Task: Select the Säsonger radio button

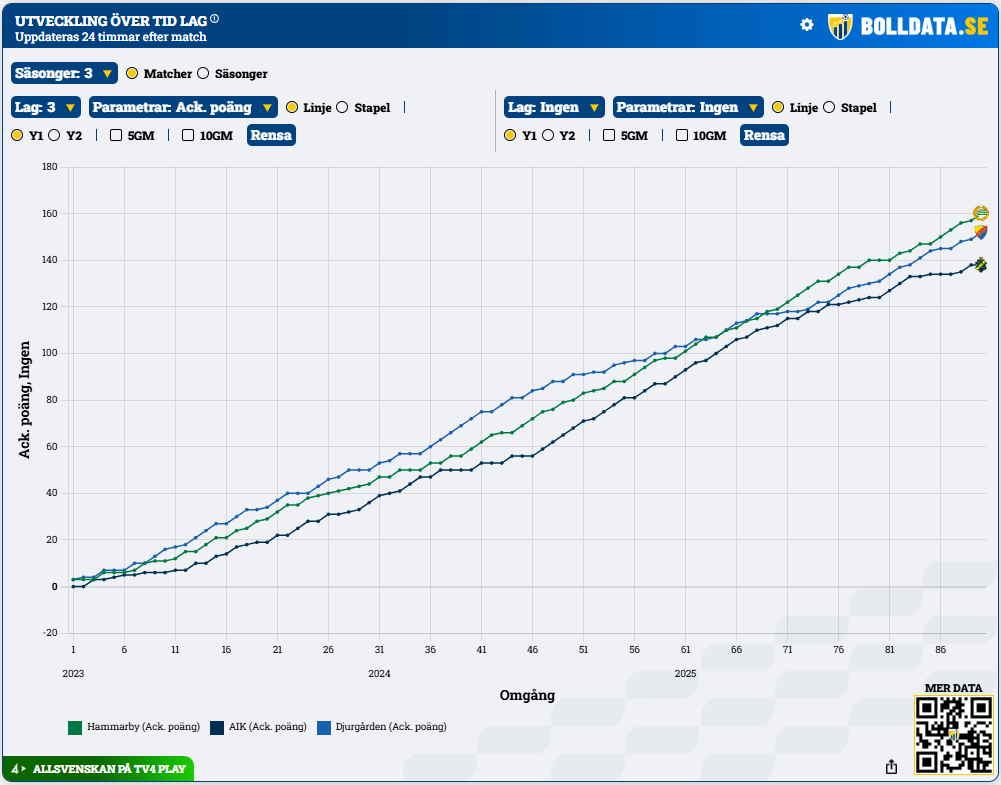Action: point(203,74)
